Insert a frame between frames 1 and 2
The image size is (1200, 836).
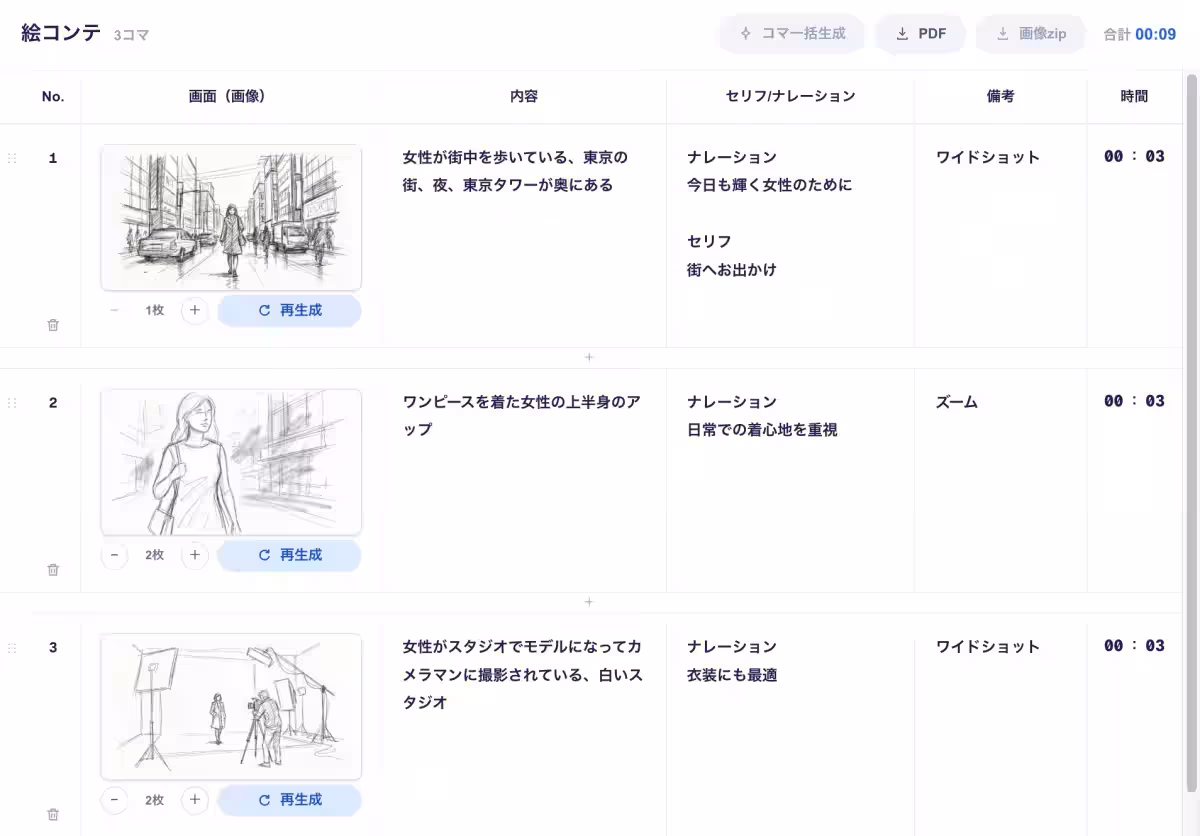pyautogui.click(x=589, y=357)
